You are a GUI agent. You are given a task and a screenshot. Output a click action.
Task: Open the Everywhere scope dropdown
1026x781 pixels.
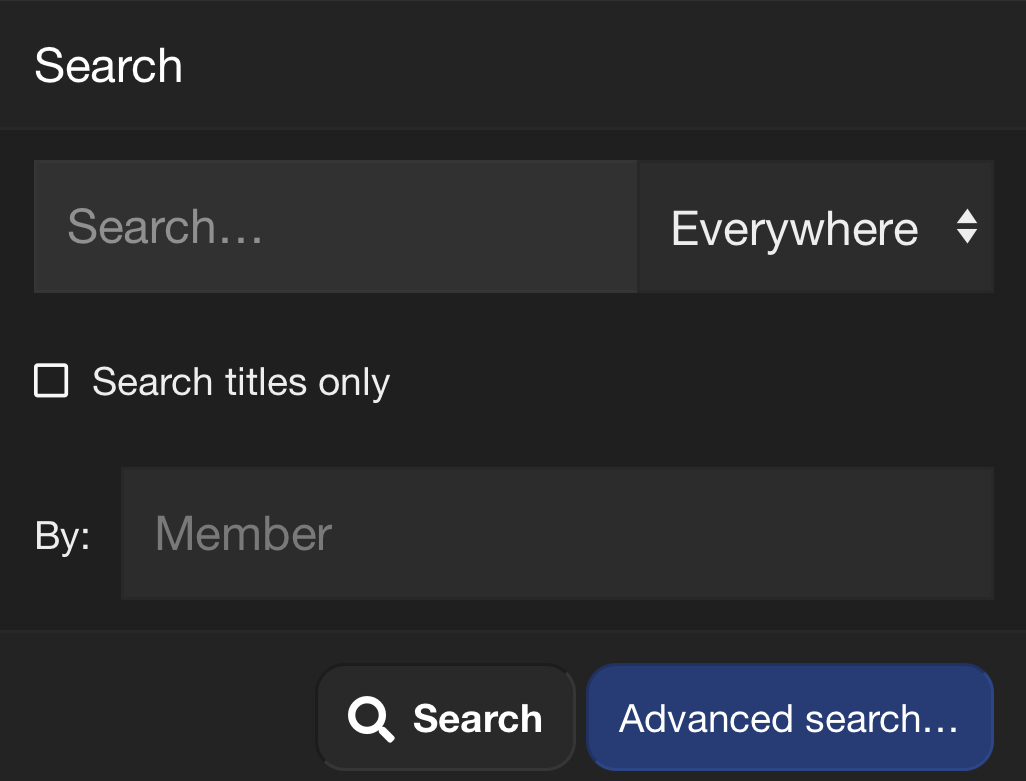[x=815, y=227]
